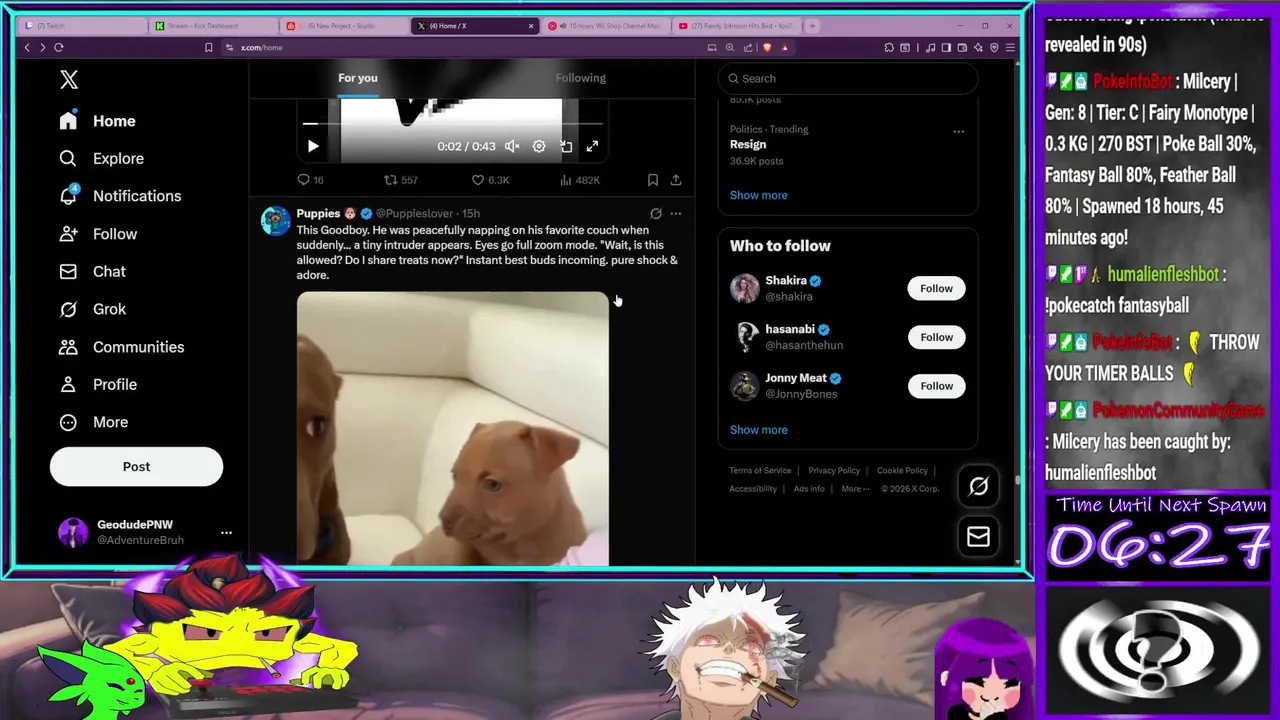
Task: Open Ads info footer link
Action: [809, 489]
